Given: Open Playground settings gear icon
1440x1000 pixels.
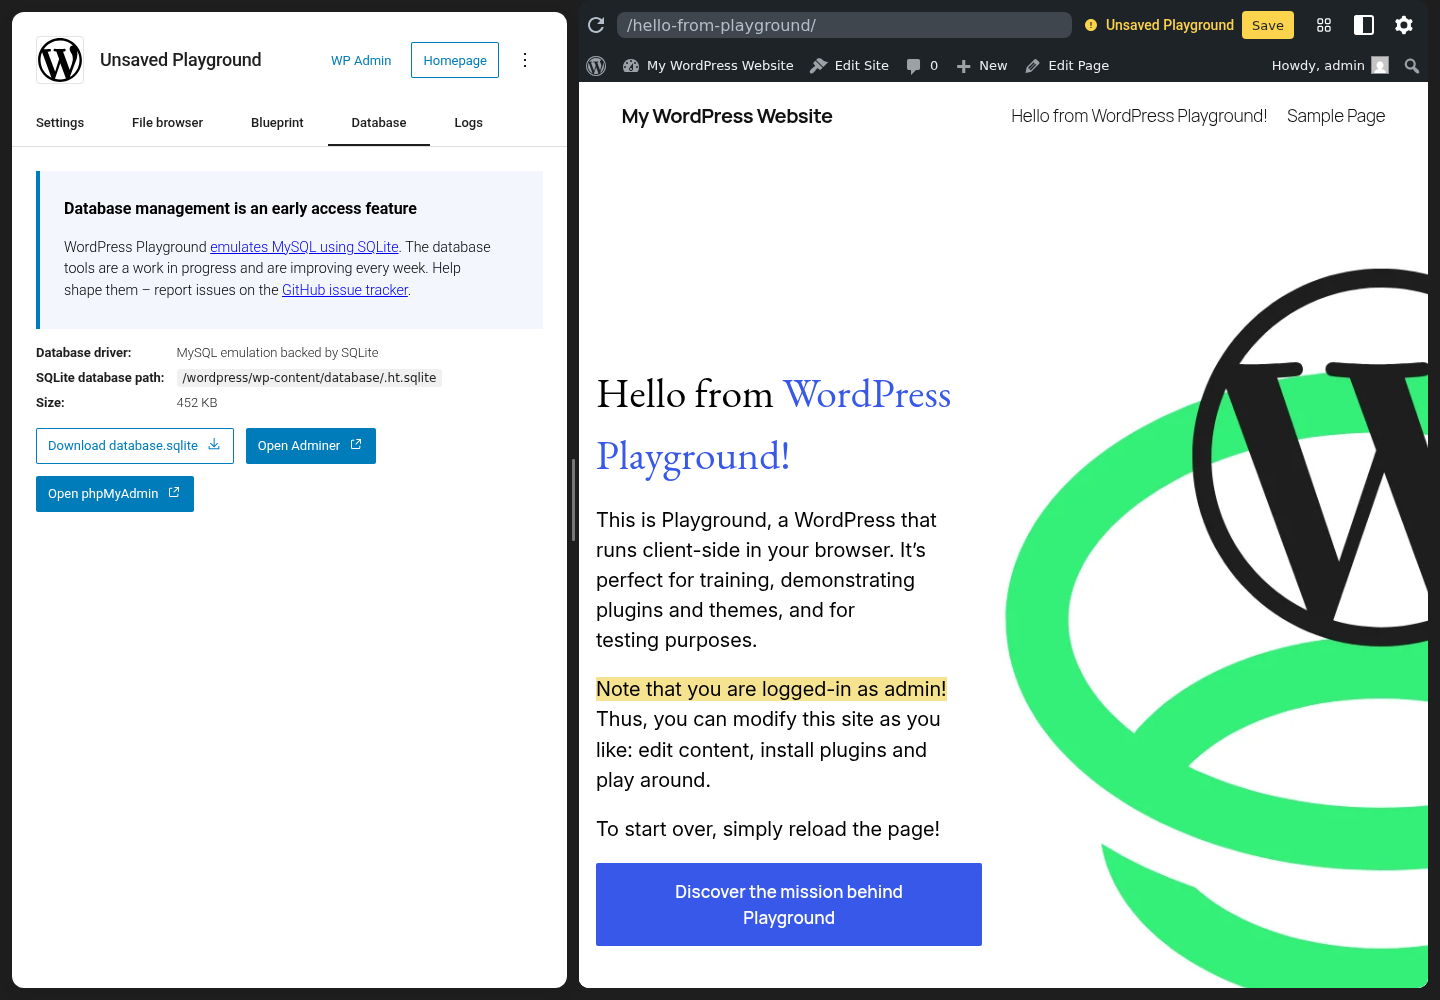Looking at the screenshot, I should pos(1404,25).
